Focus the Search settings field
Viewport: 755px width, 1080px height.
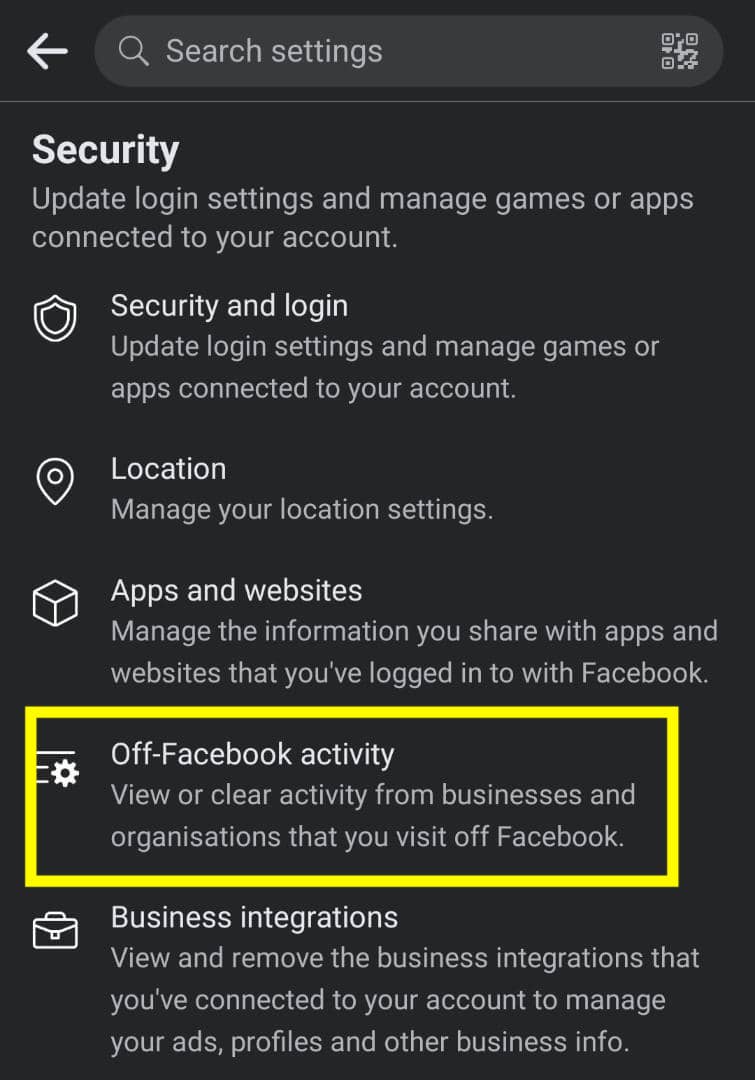[408, 51]
